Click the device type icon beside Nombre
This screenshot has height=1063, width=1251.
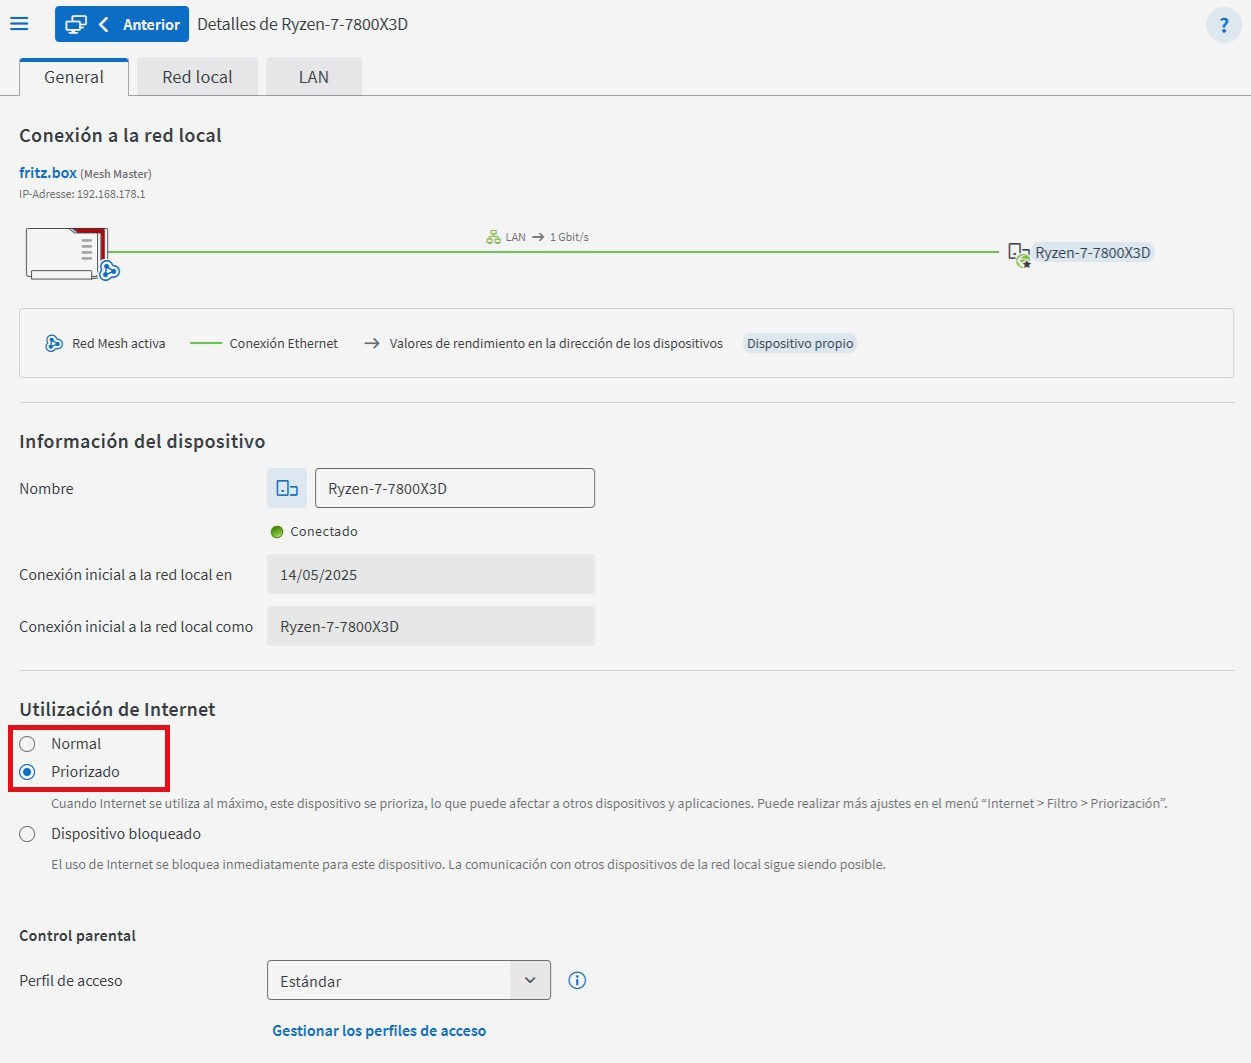point(287,488)
